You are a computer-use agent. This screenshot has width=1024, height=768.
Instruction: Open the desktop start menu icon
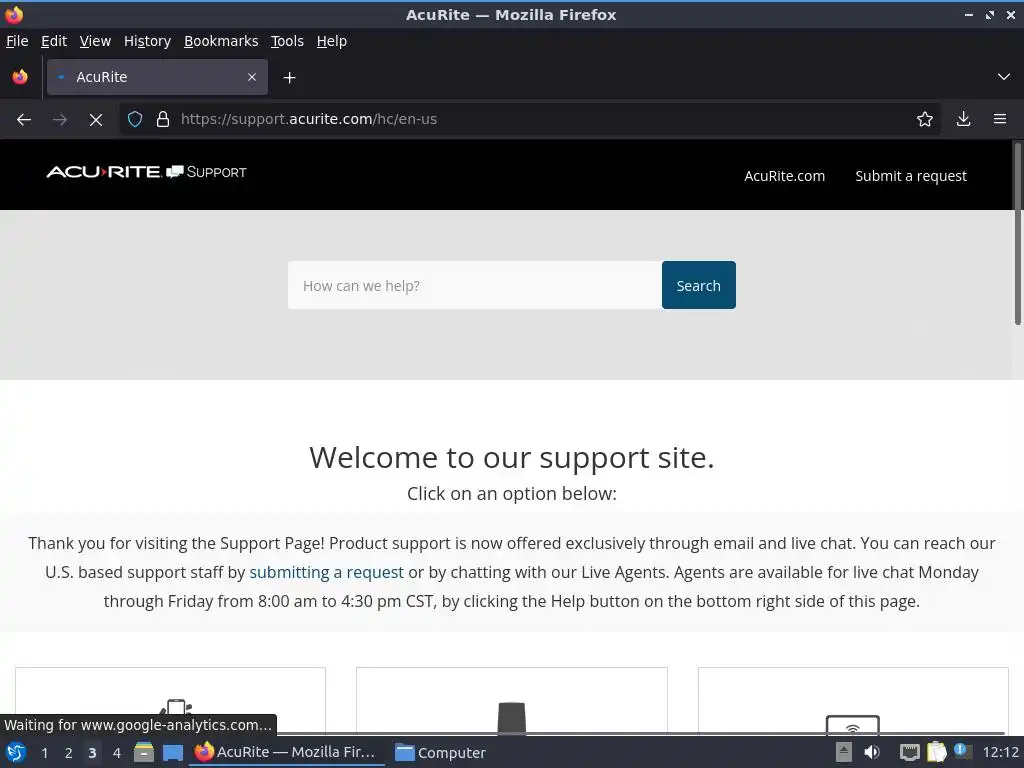pyautogui.click(x=16, y=752)
